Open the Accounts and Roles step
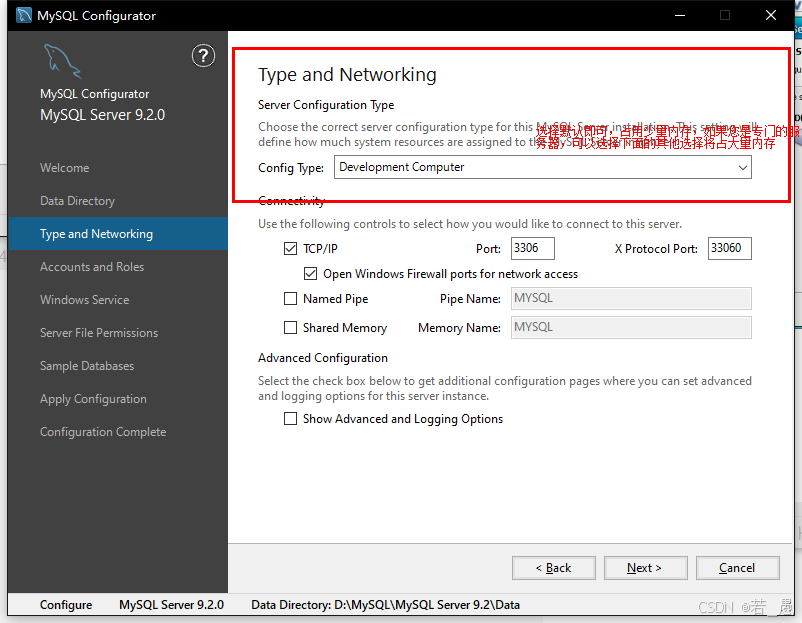 click(92, 266)
